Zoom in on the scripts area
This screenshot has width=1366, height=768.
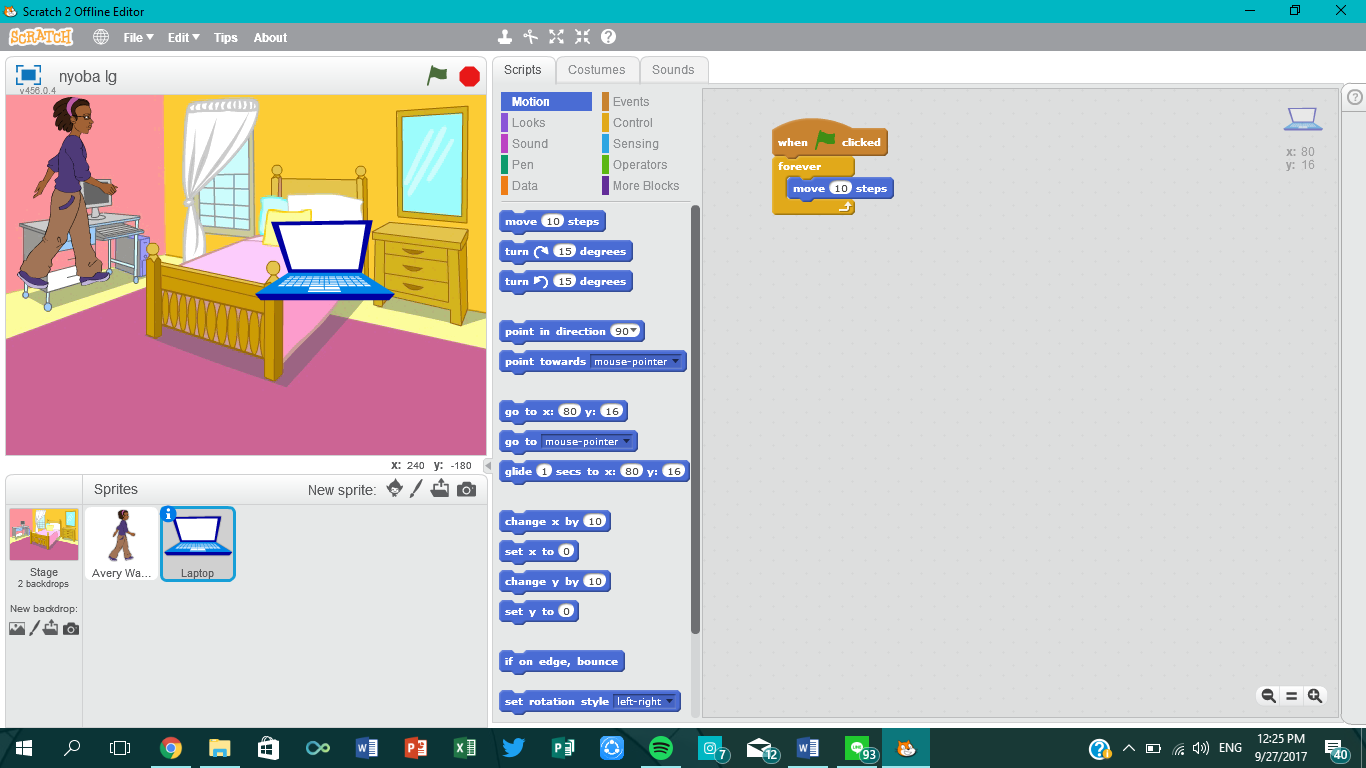pyautogui.click(x=1315, y=695)
